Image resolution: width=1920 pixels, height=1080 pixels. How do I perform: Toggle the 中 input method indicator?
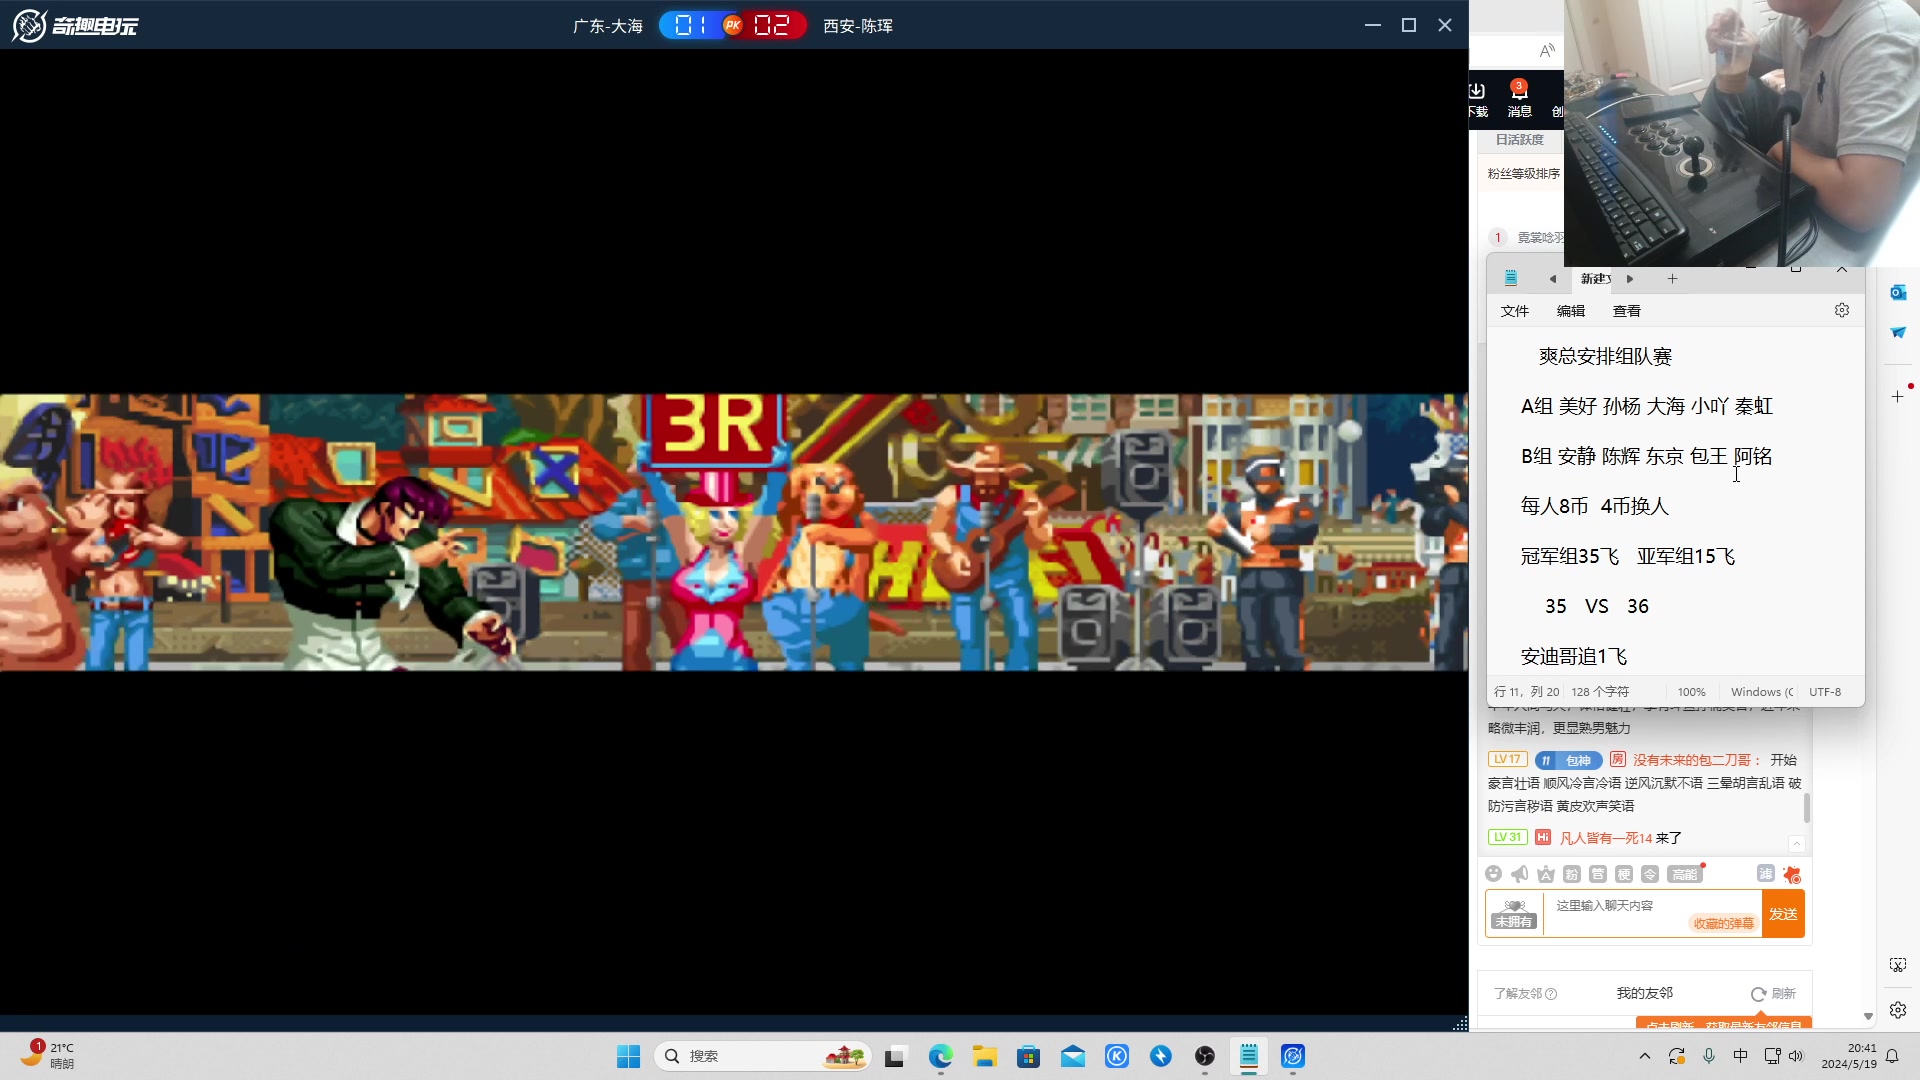point(1740,1056)
